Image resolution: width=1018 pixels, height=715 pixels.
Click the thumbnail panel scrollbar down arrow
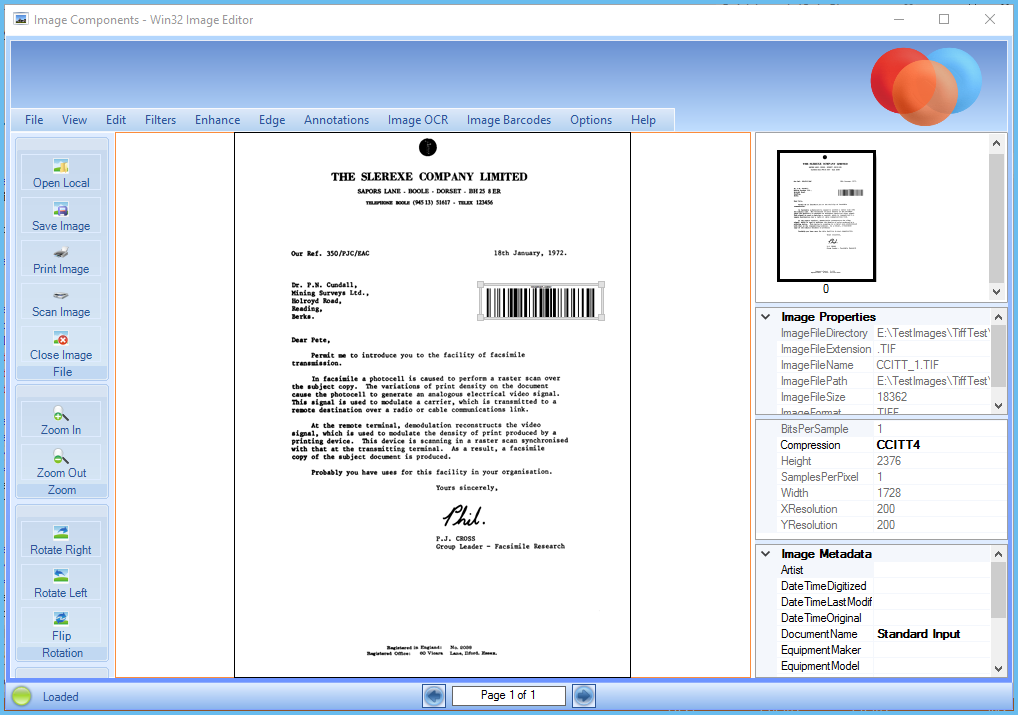point(997,292)
